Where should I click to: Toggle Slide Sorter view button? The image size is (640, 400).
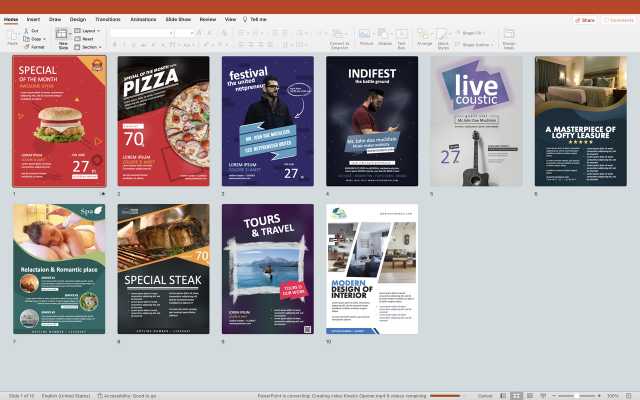click(516, 395)
